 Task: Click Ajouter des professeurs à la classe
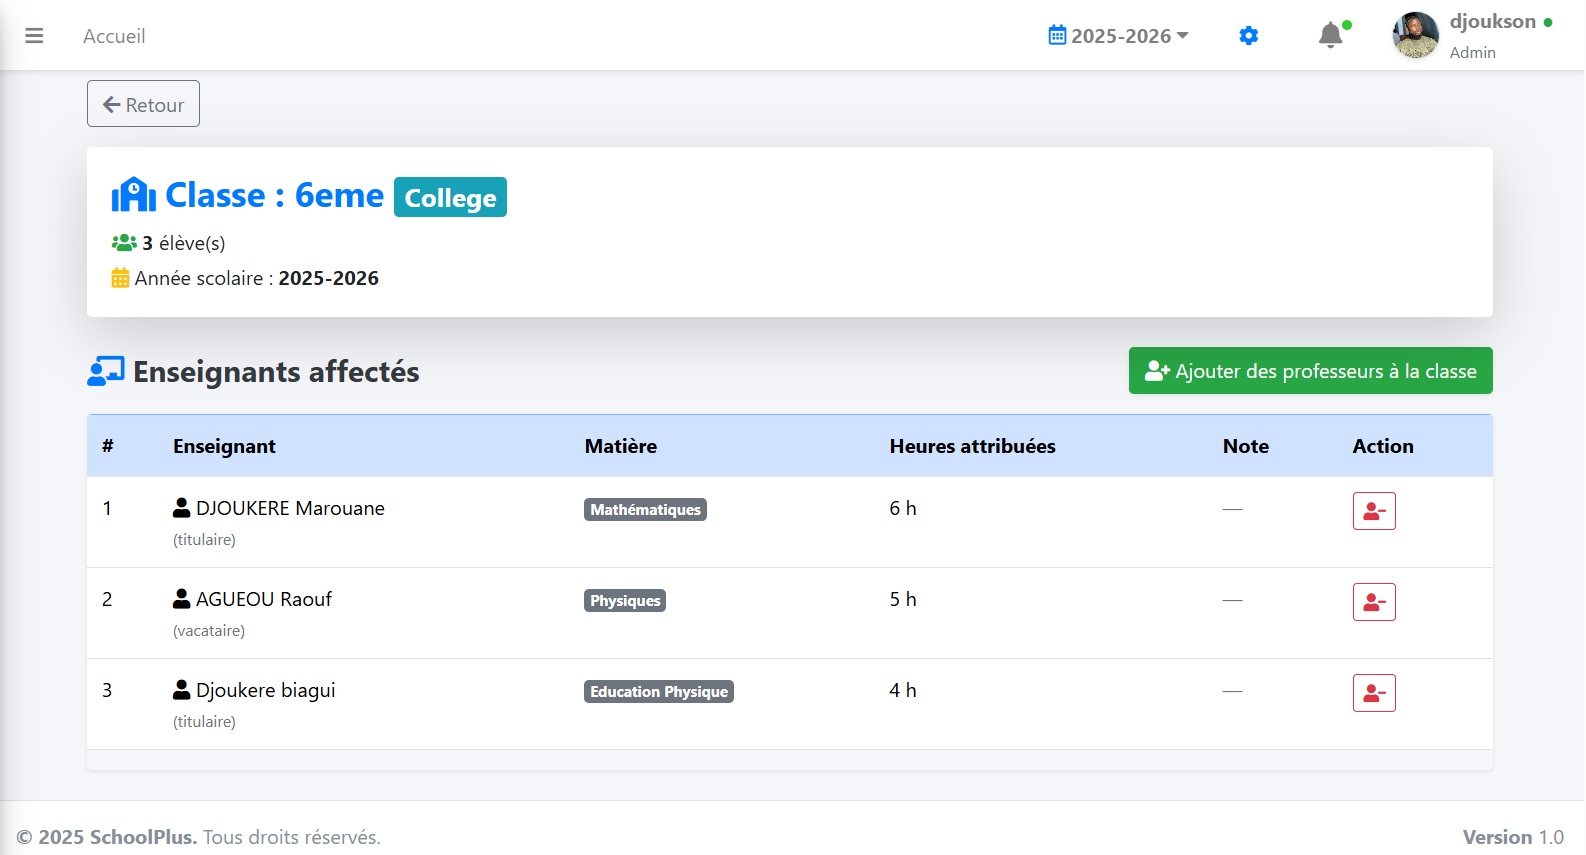pos(1310,371)
